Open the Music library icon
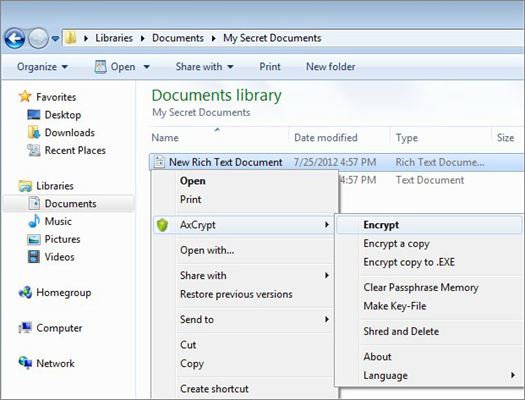This screenshot has width=525, height=400. point(34,221)
